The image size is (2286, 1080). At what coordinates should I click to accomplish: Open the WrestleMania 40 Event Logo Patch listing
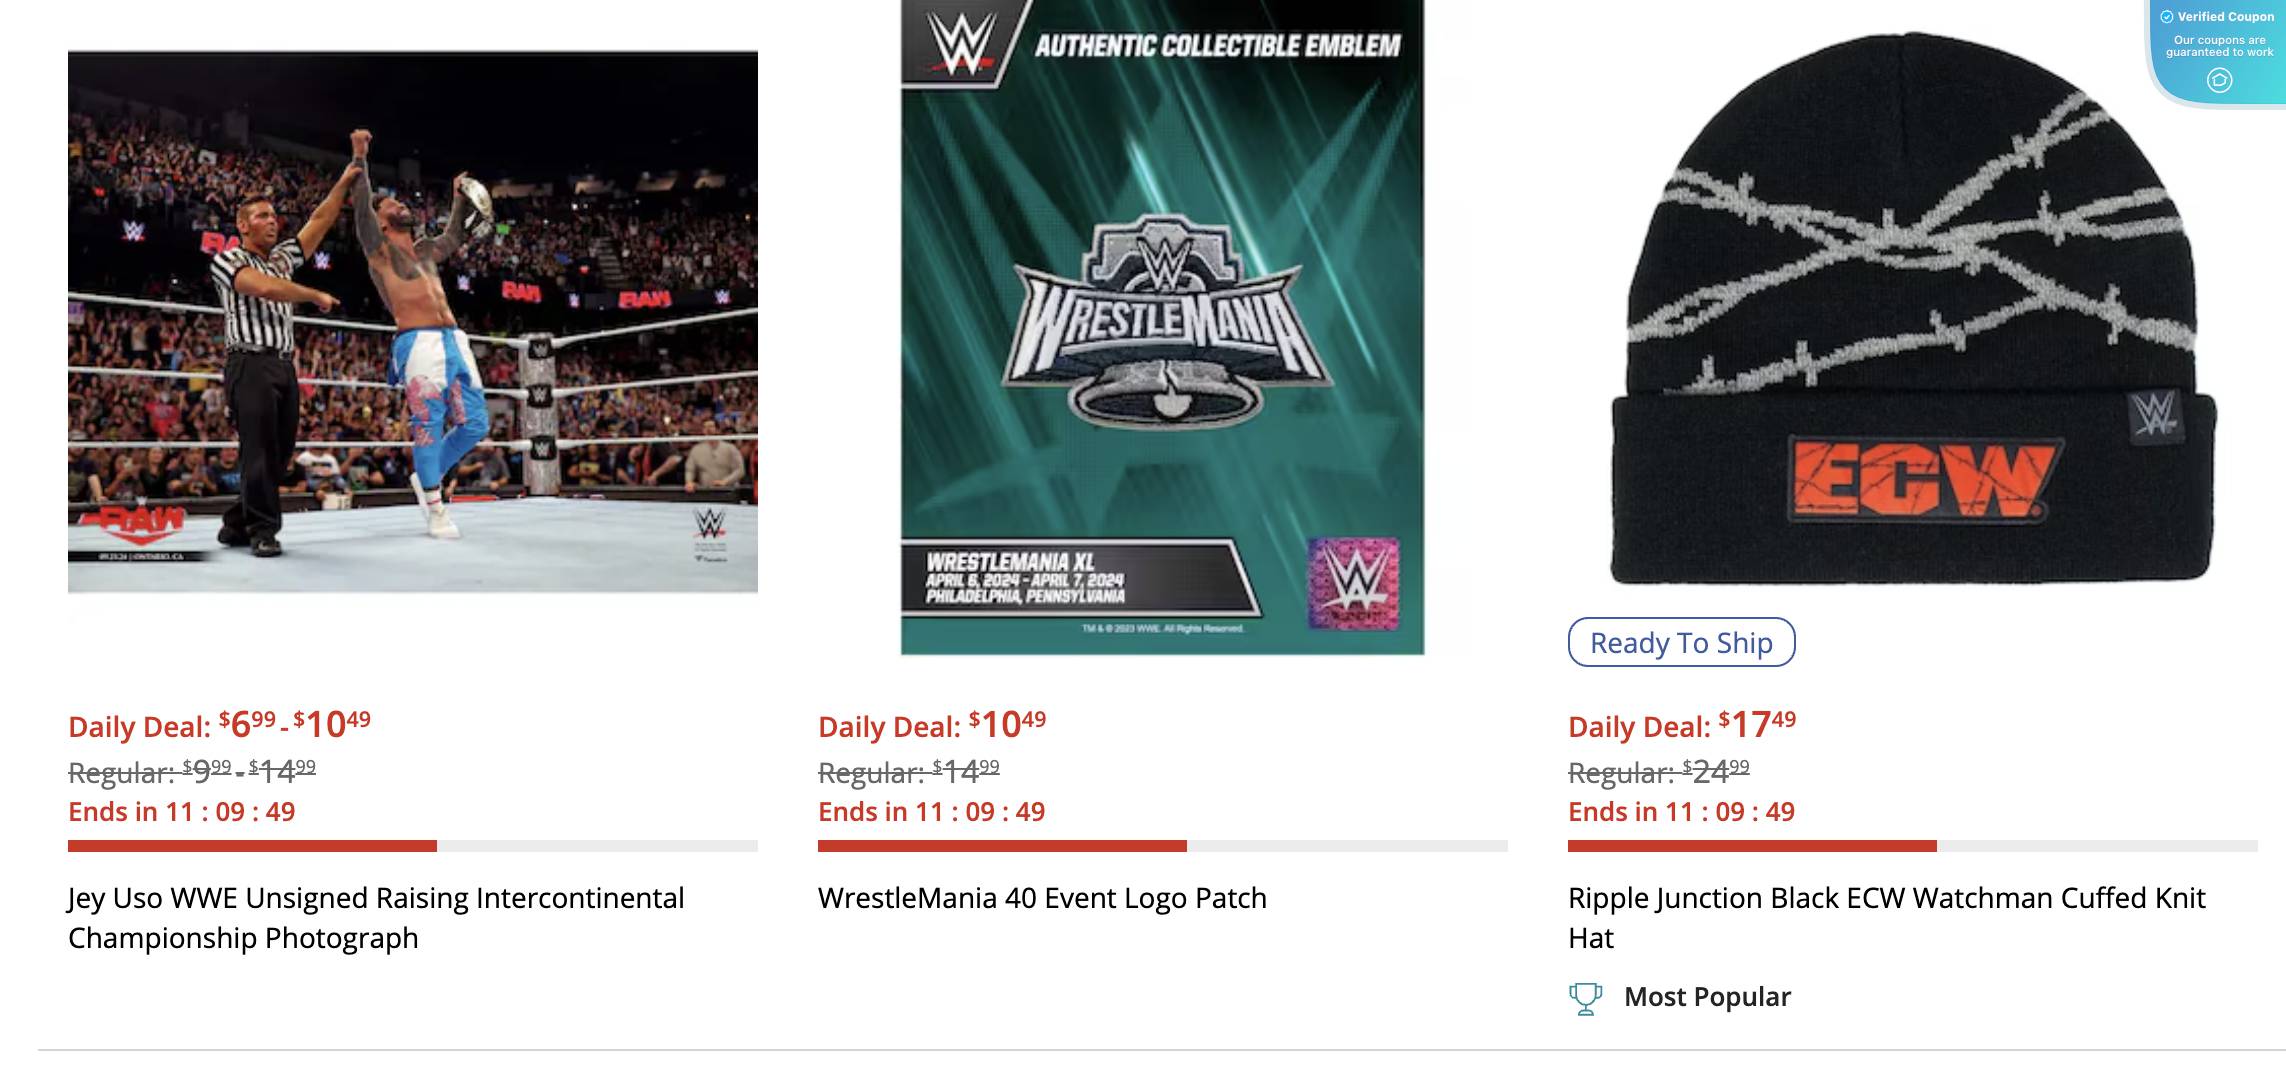pyautogui.click(x=1043, y=898)
